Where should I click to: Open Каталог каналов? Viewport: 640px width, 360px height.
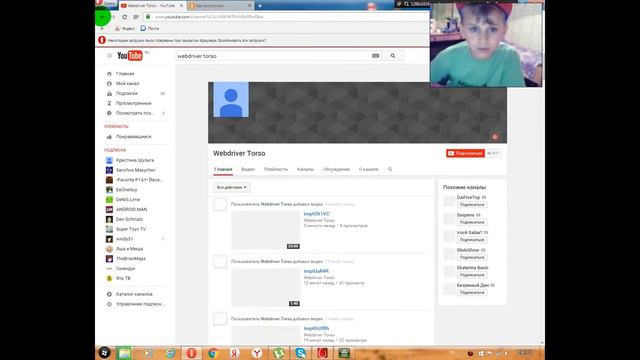point(134,294)
